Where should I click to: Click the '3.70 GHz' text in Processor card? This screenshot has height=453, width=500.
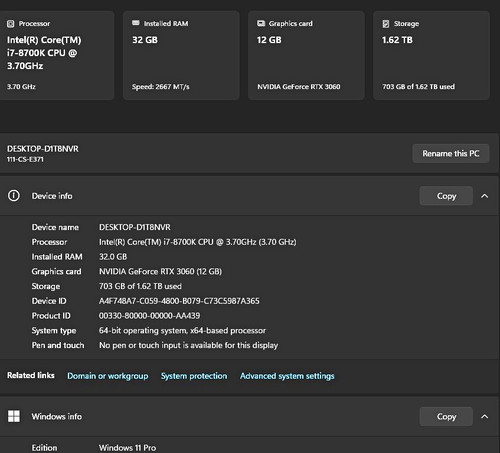(21, 87)
